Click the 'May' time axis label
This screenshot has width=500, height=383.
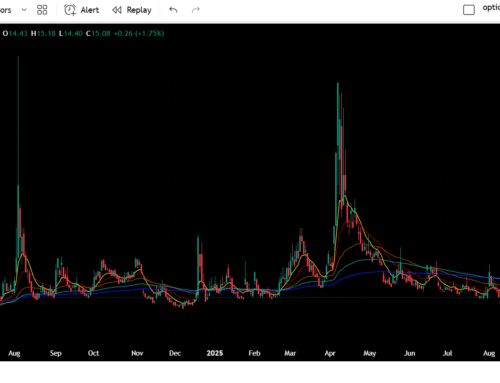(x=370, y=353)
